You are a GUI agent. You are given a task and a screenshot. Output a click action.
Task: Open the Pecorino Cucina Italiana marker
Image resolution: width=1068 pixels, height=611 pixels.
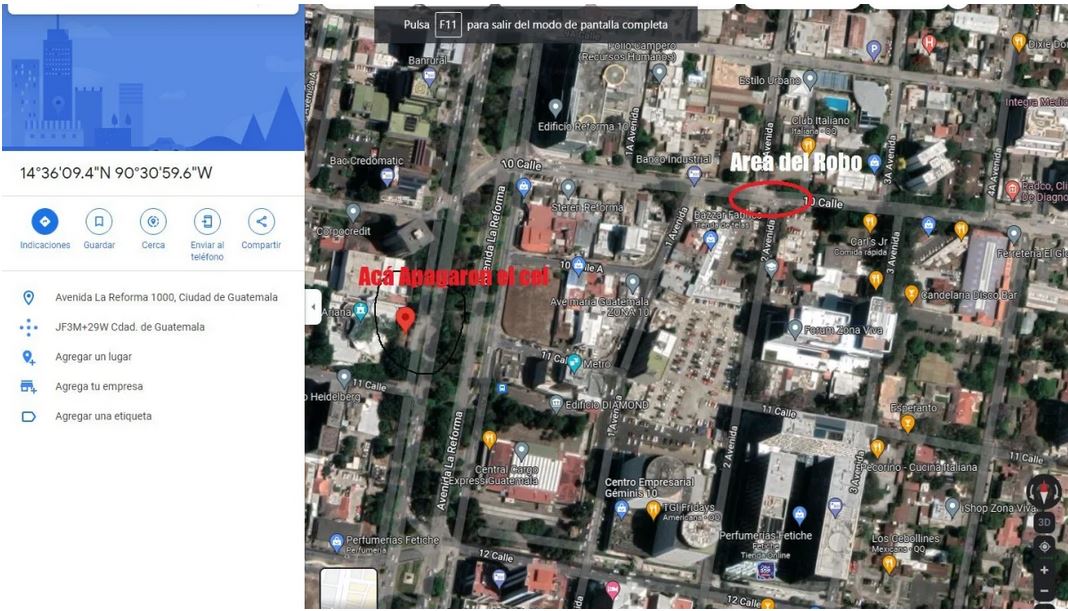(x=877, y=448)
